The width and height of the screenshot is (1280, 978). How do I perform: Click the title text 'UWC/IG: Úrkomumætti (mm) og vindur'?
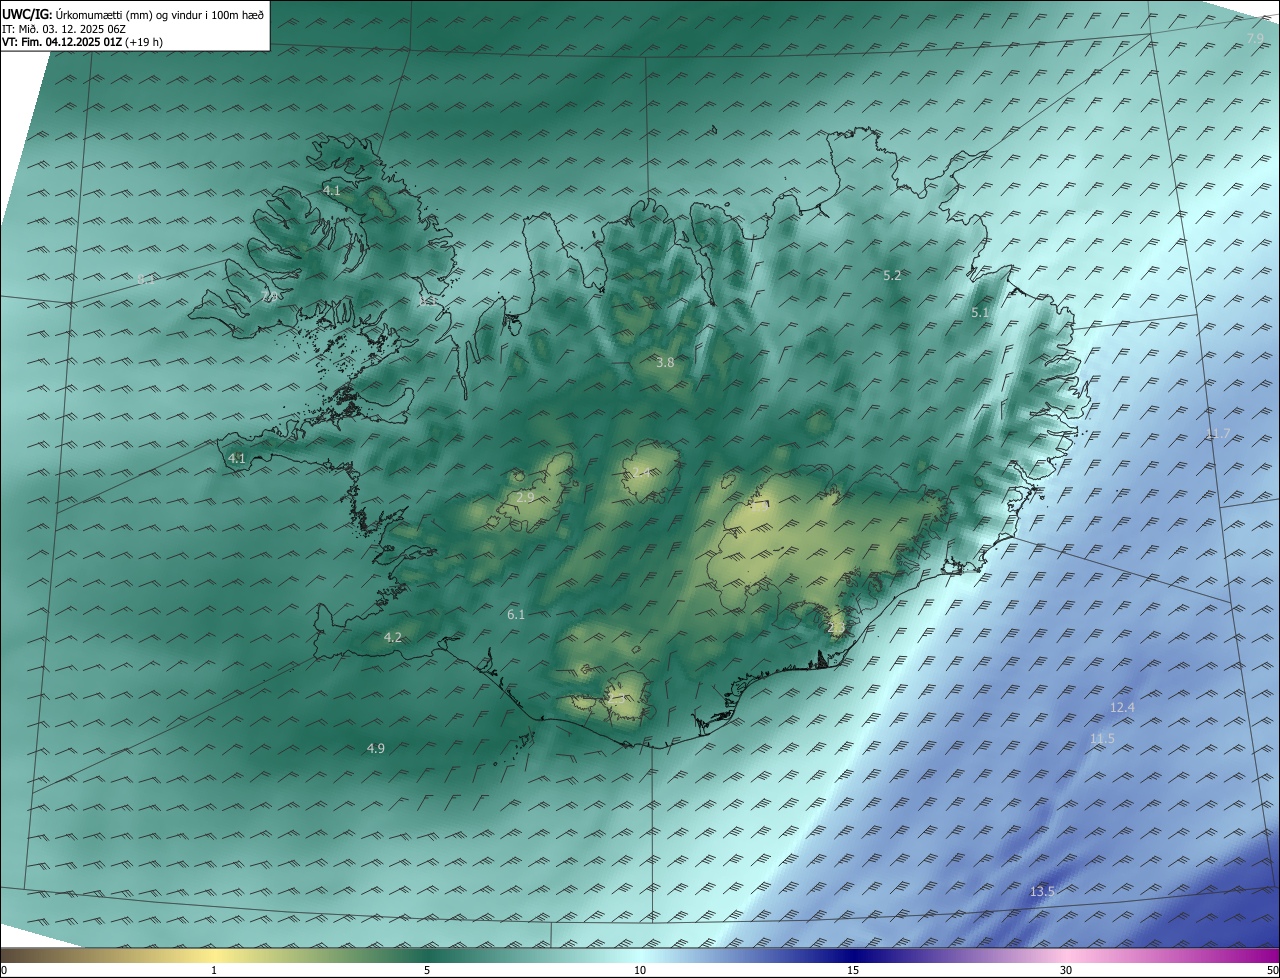114,15
